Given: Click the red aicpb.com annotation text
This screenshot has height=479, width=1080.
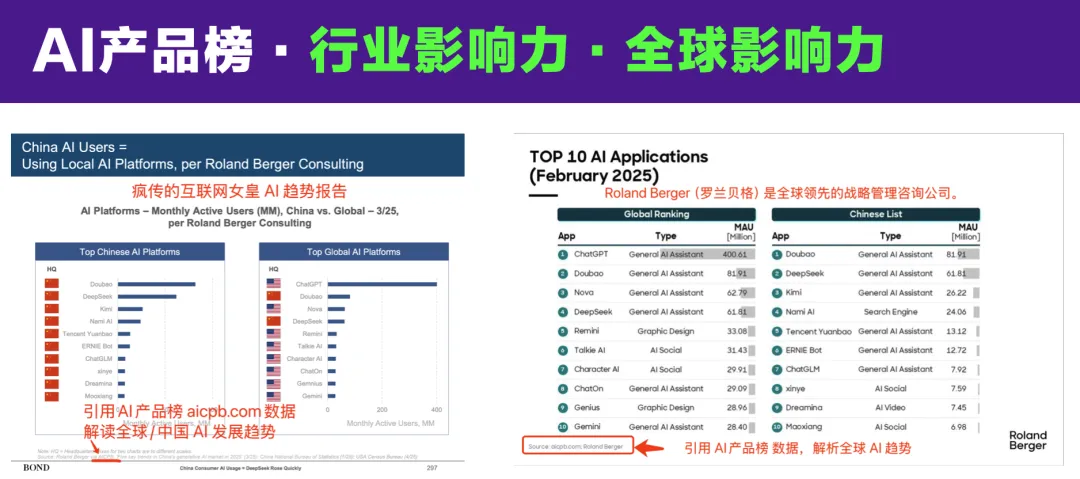Looking at the screenshot, I should 227,412.
